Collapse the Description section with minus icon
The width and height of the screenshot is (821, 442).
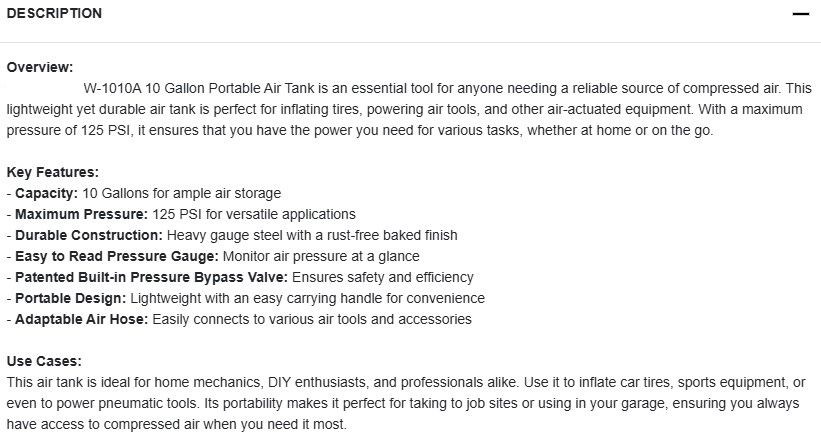coord(800,14)
